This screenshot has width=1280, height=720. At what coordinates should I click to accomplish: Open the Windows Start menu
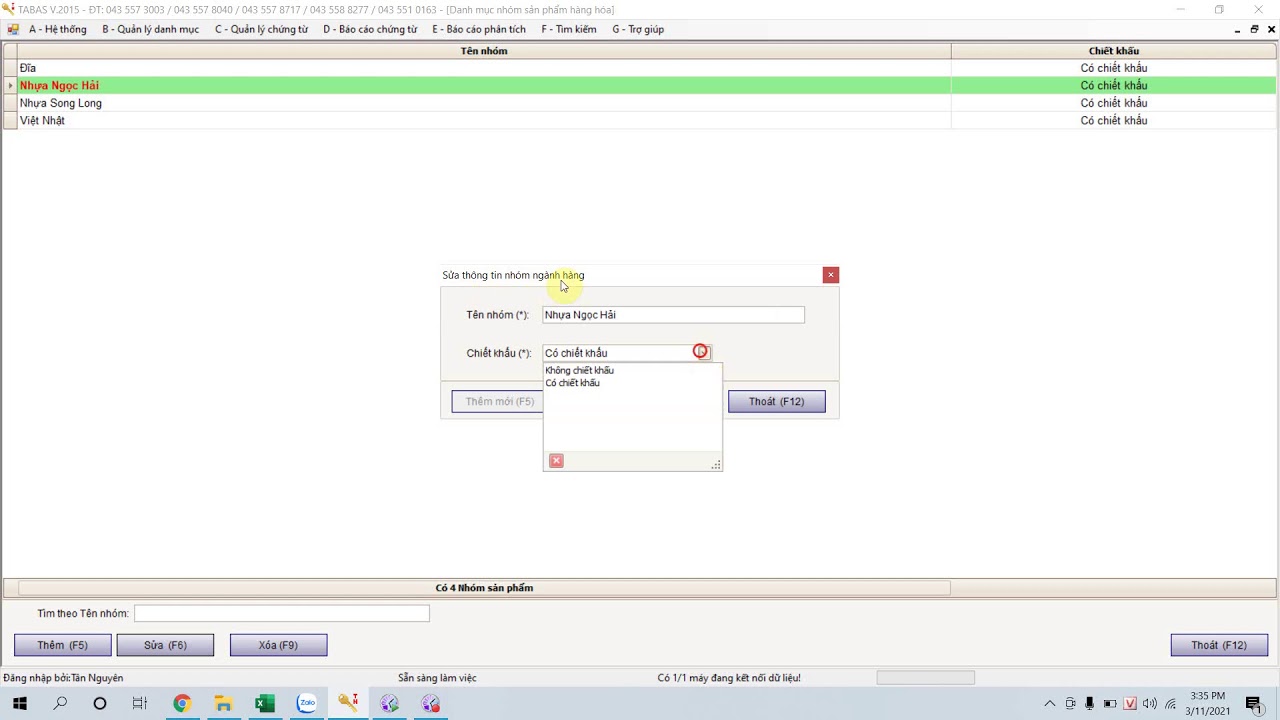20,704
